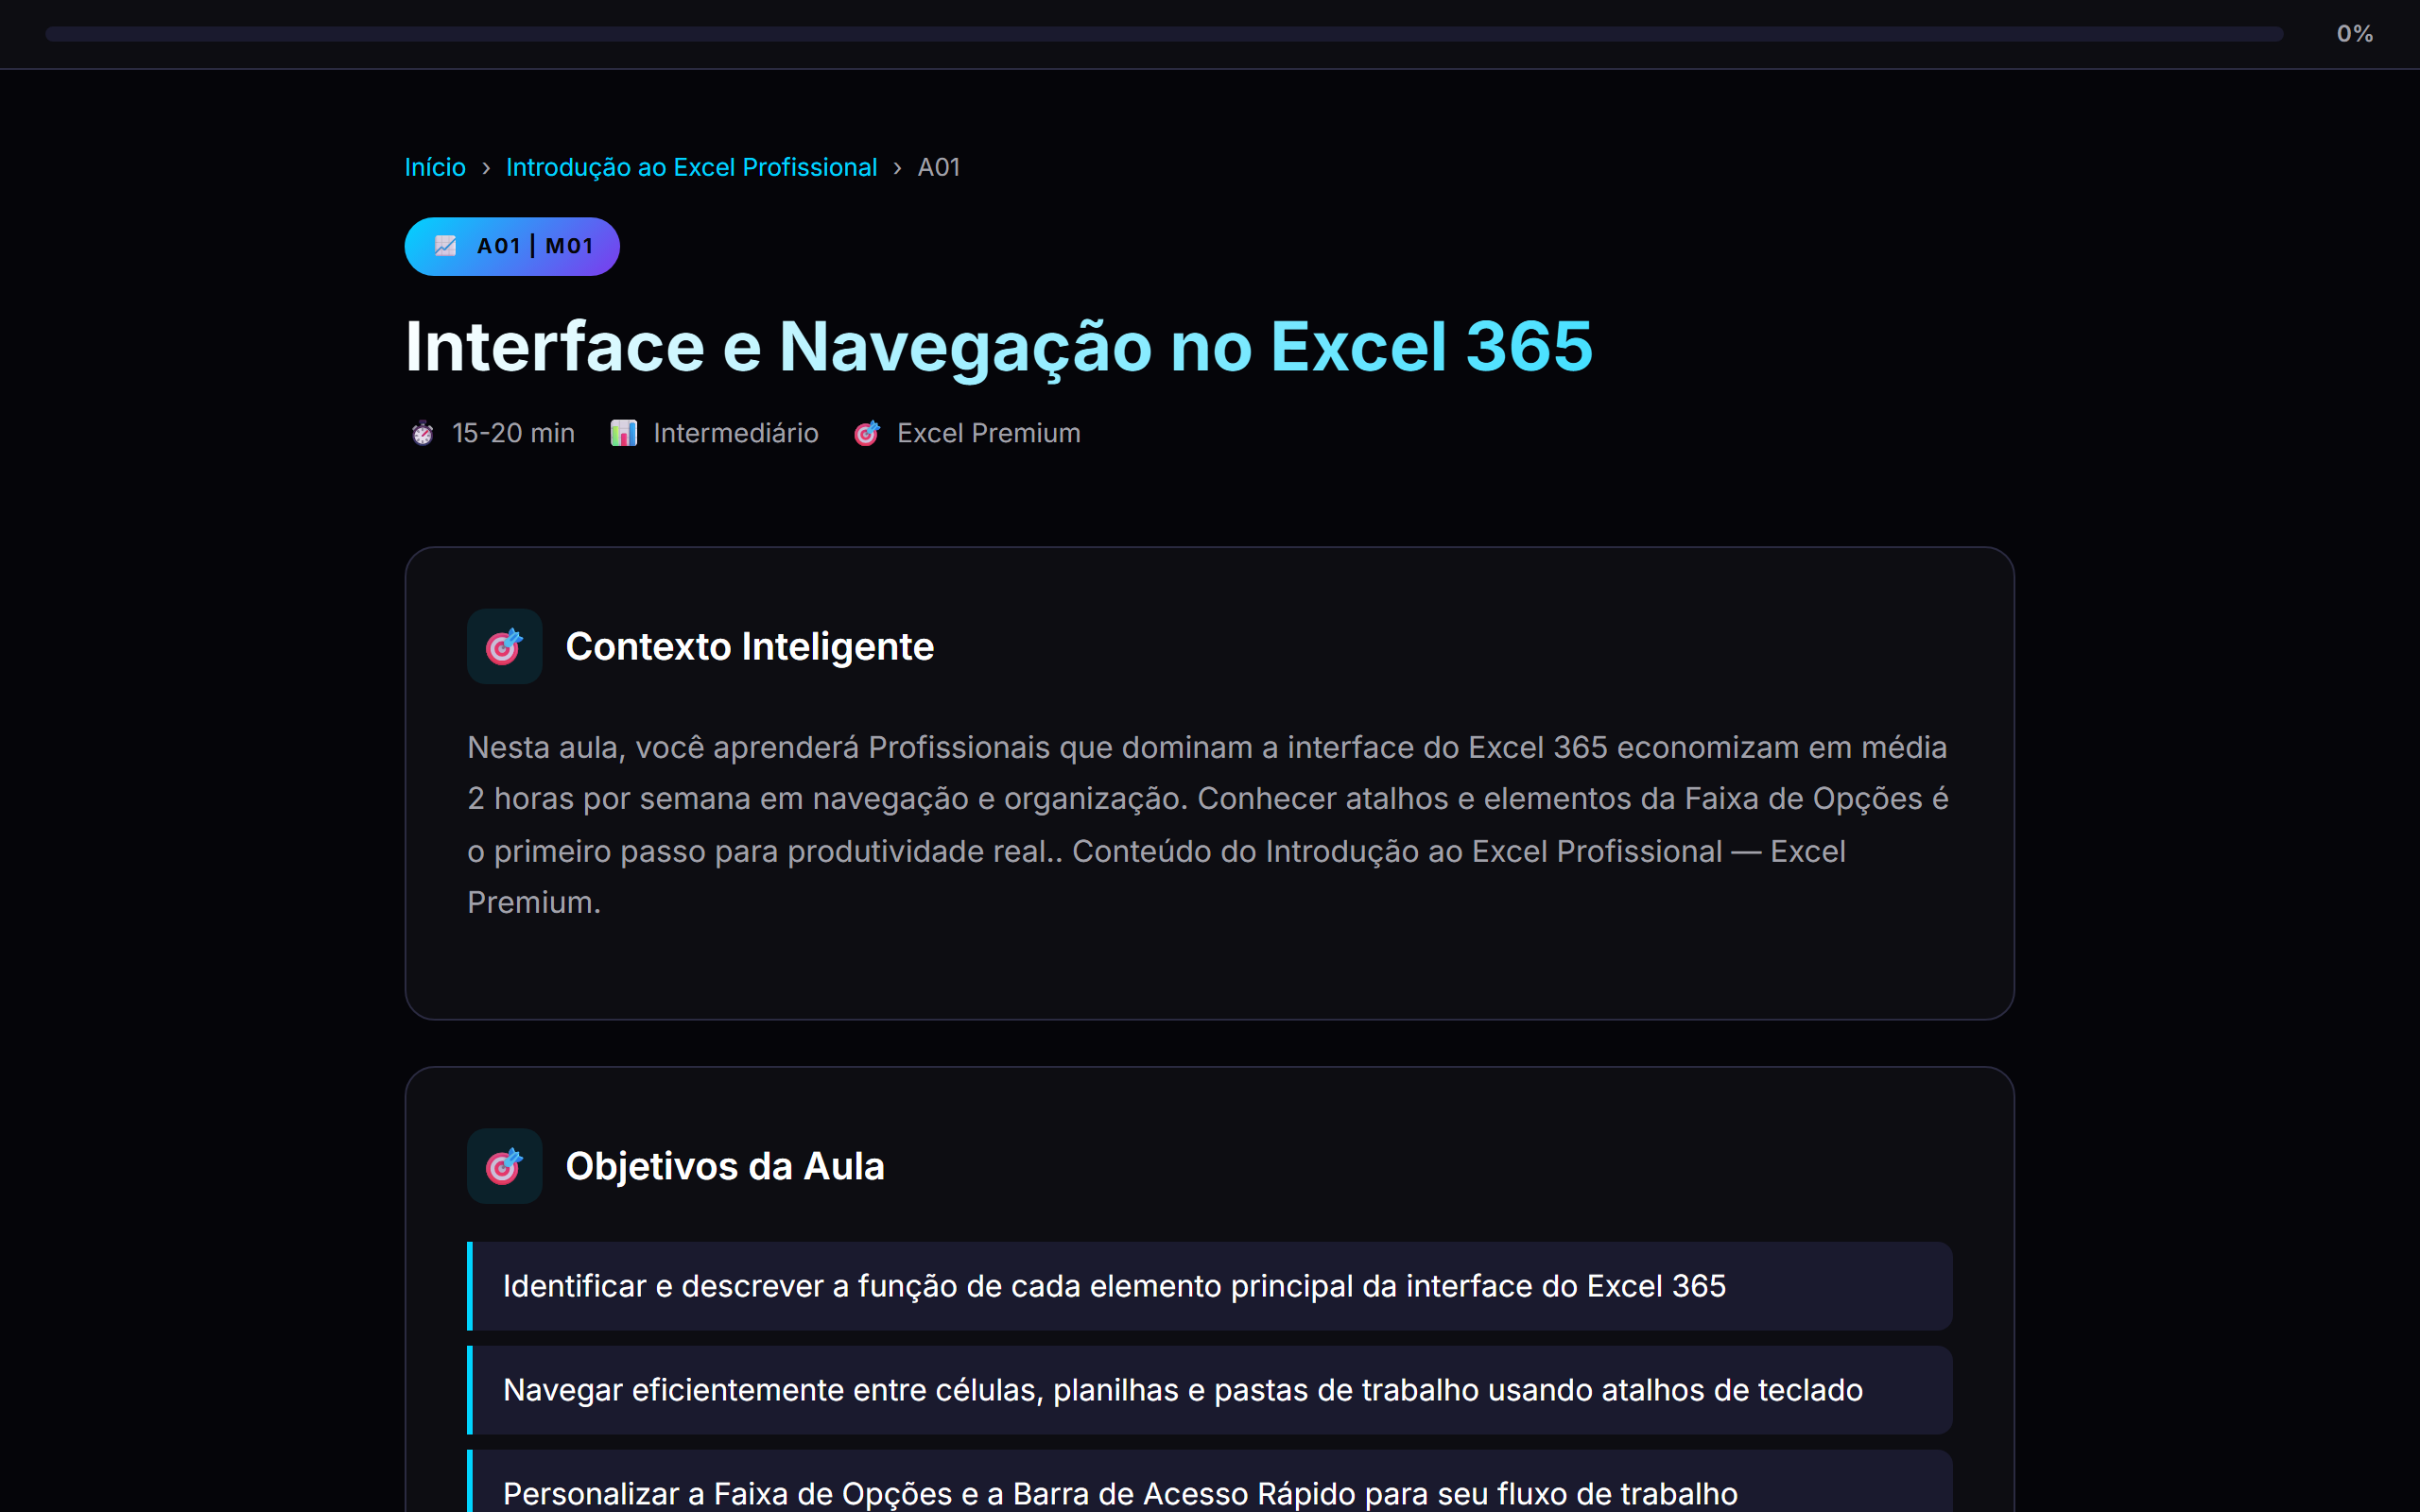Click the stopwatch icon beside 15-20 min
This screenshot has width=2420, height=1512.
[422, 433]
